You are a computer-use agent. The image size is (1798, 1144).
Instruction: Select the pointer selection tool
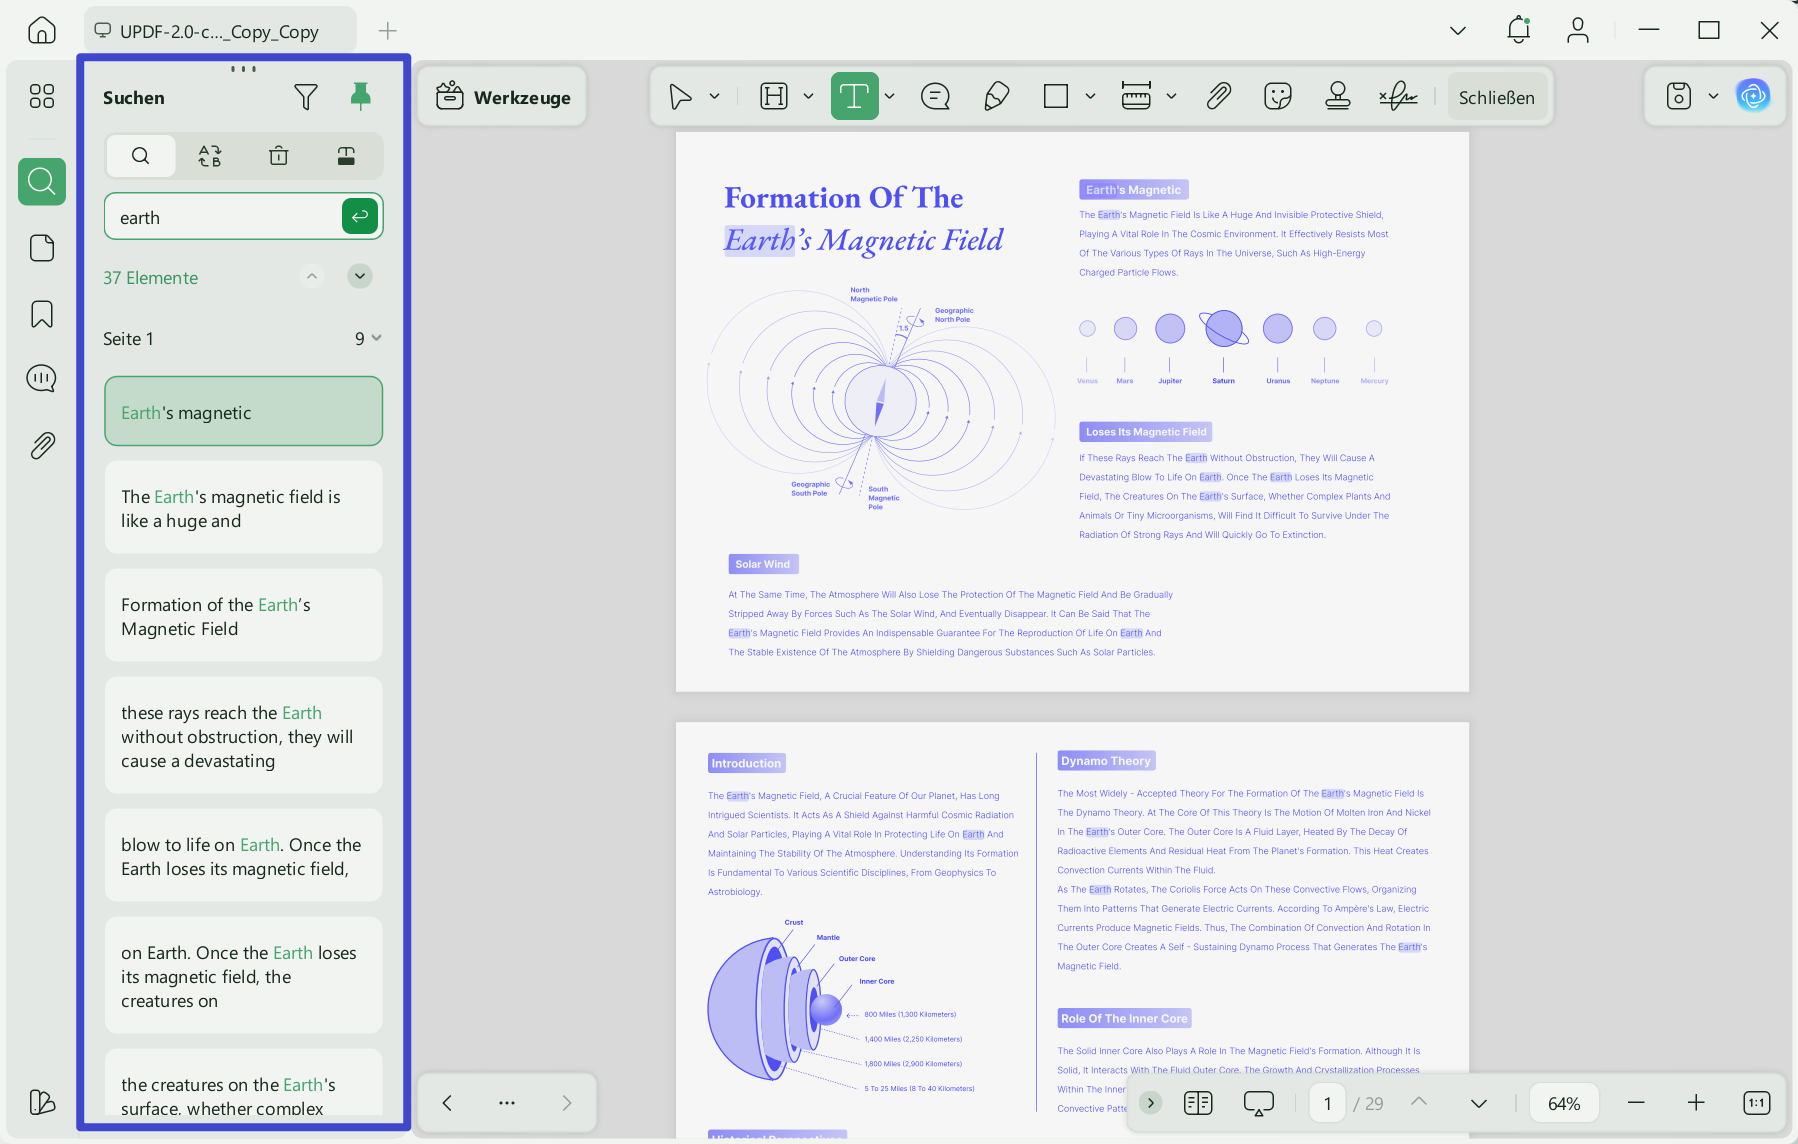[680, 97]
